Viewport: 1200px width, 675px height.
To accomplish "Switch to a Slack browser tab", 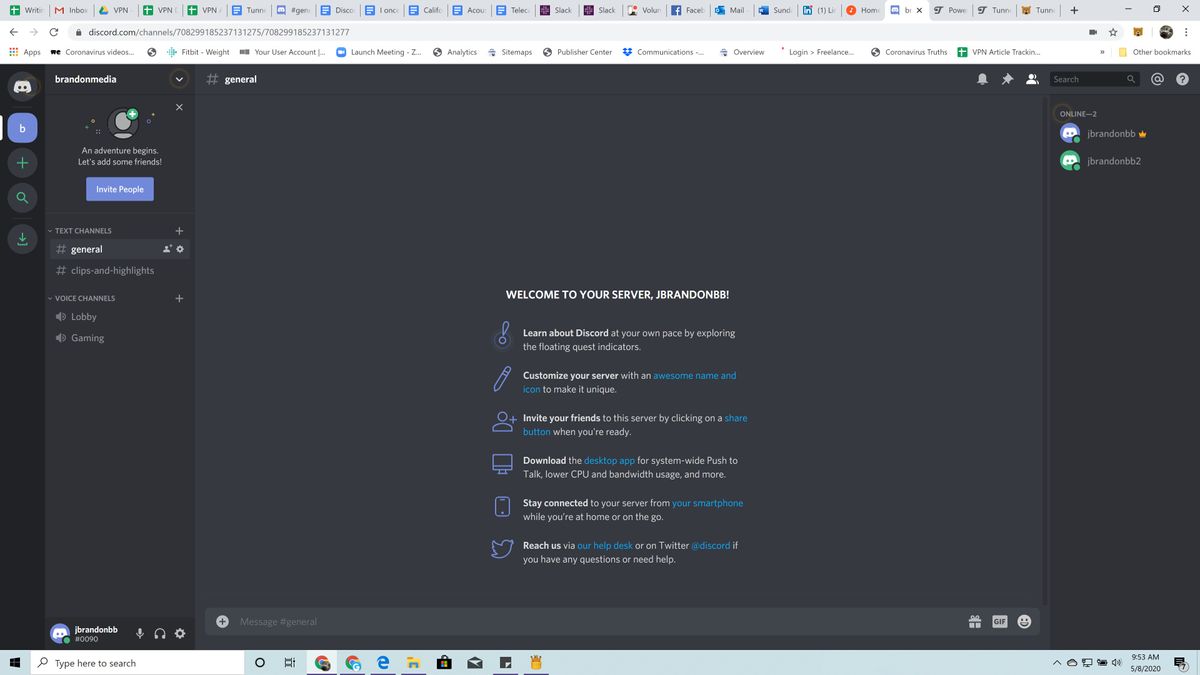I will click(556, 11).
